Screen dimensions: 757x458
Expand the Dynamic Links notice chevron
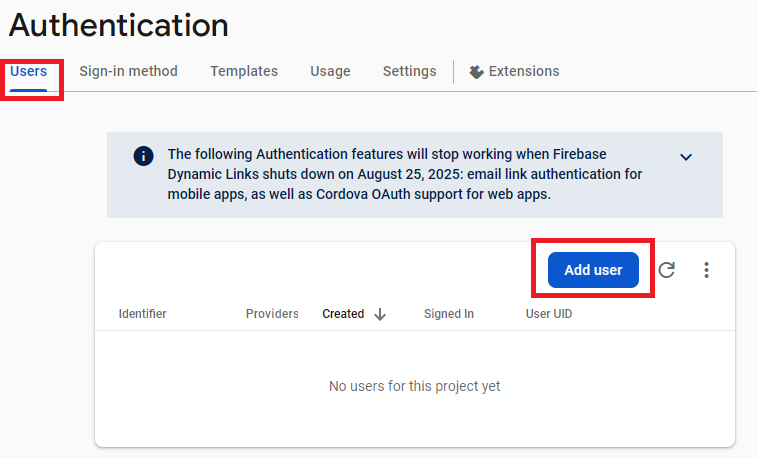pyautogui.click(x=686, y=157)
